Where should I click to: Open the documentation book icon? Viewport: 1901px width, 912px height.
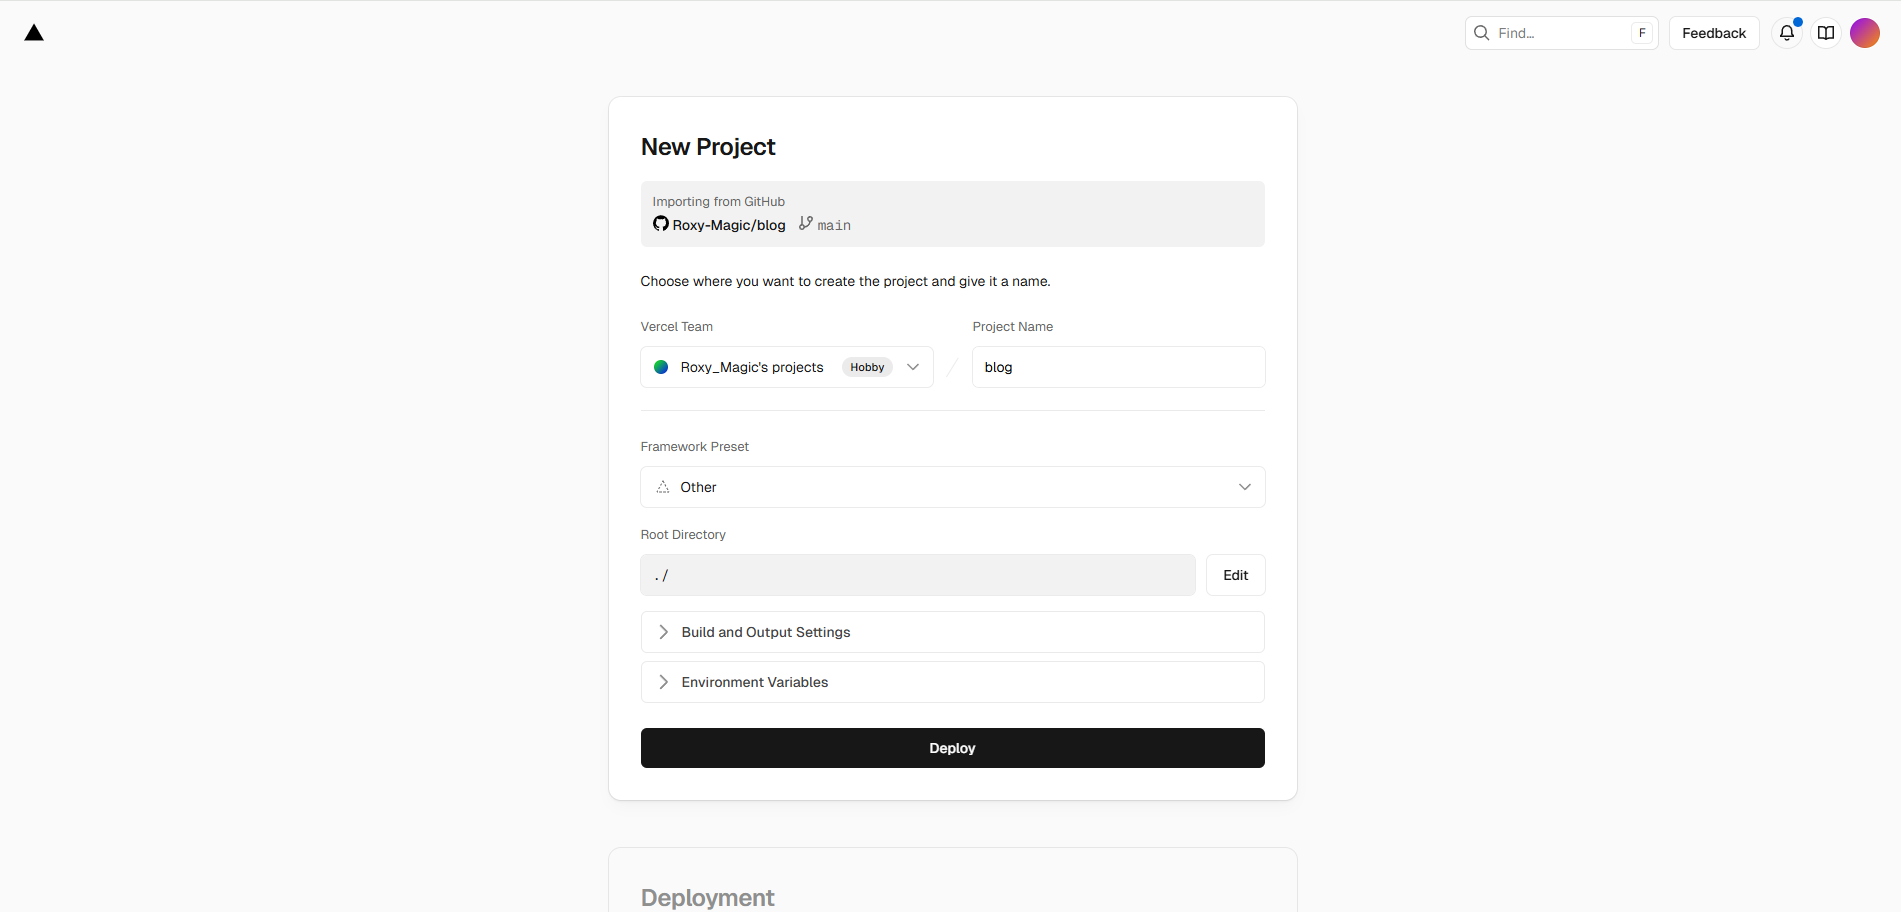[1826, 33]
